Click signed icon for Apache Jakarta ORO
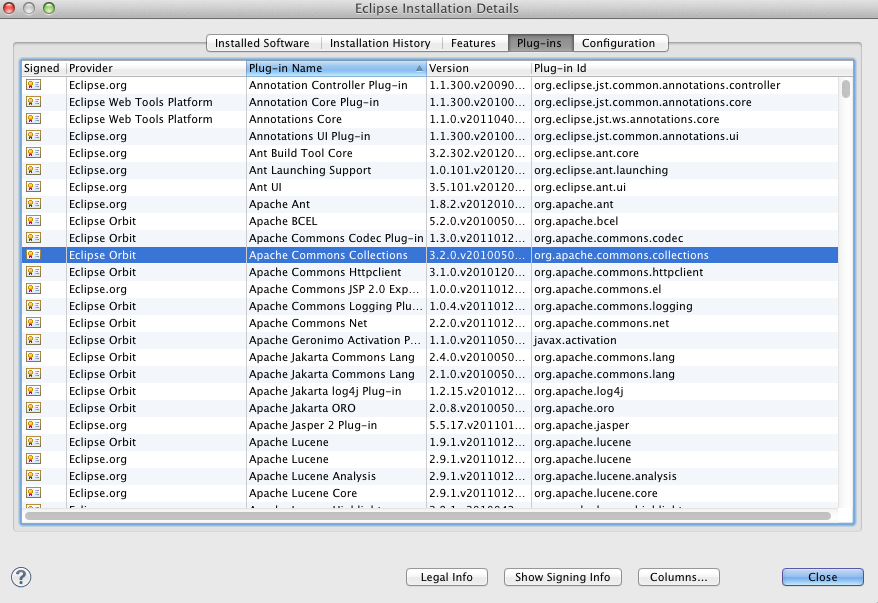Viewport: 878px width, 603px height. coord(34,408)
